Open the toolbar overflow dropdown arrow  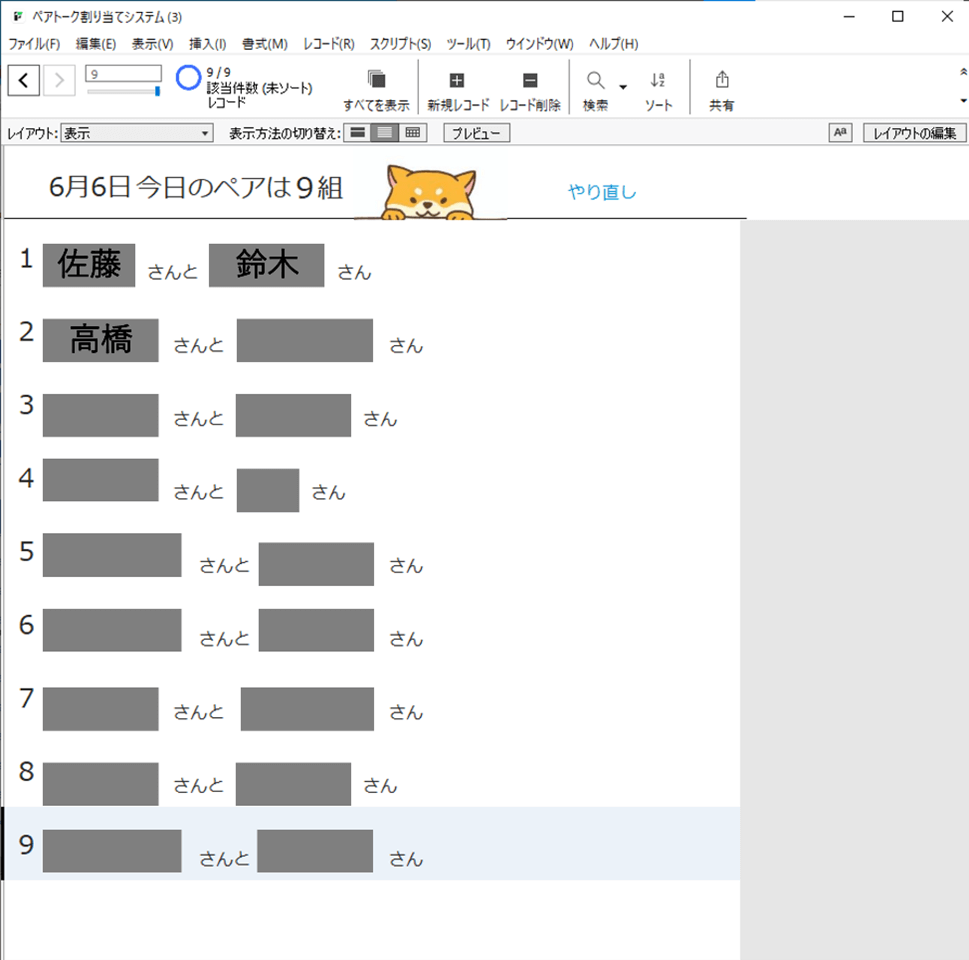(x=963, y=101)
